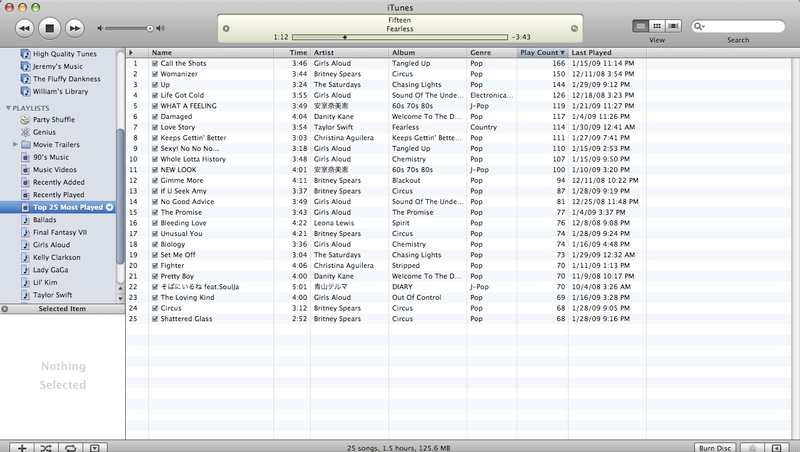
Task: Show or hide artwork viewer button
Action: (92, 447)
